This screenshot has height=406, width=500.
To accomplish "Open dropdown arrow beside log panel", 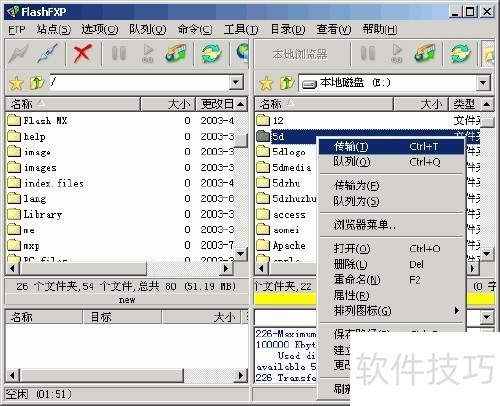I will click(x=486, y=317).
